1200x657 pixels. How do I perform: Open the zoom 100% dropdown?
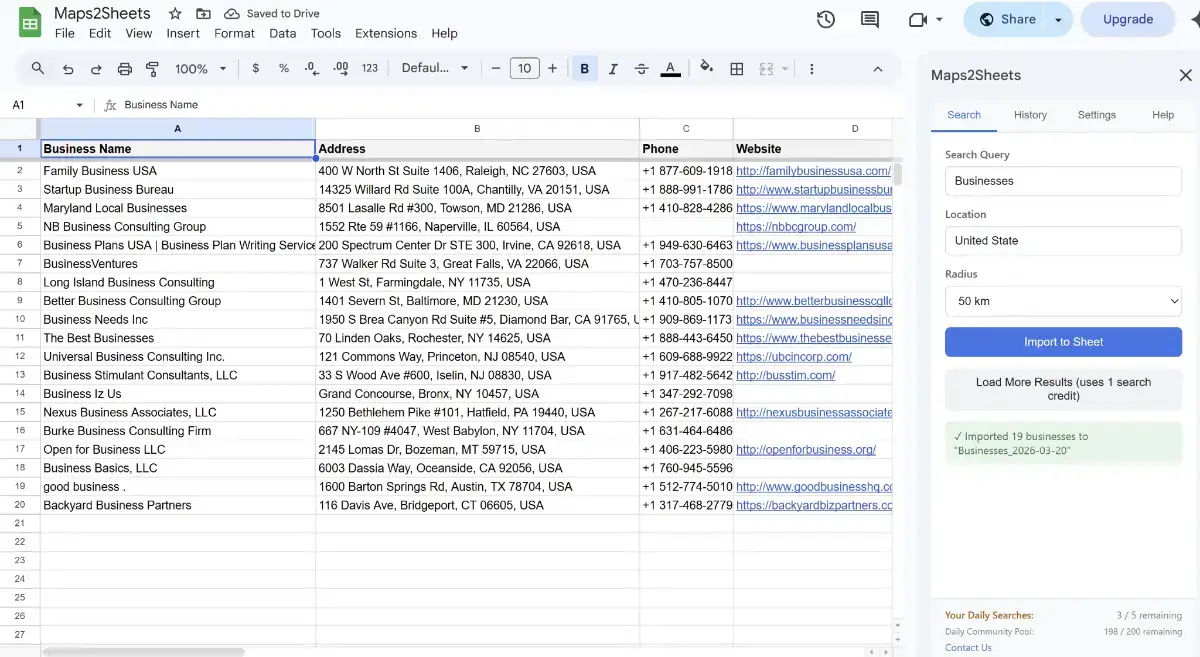point(201,69)
